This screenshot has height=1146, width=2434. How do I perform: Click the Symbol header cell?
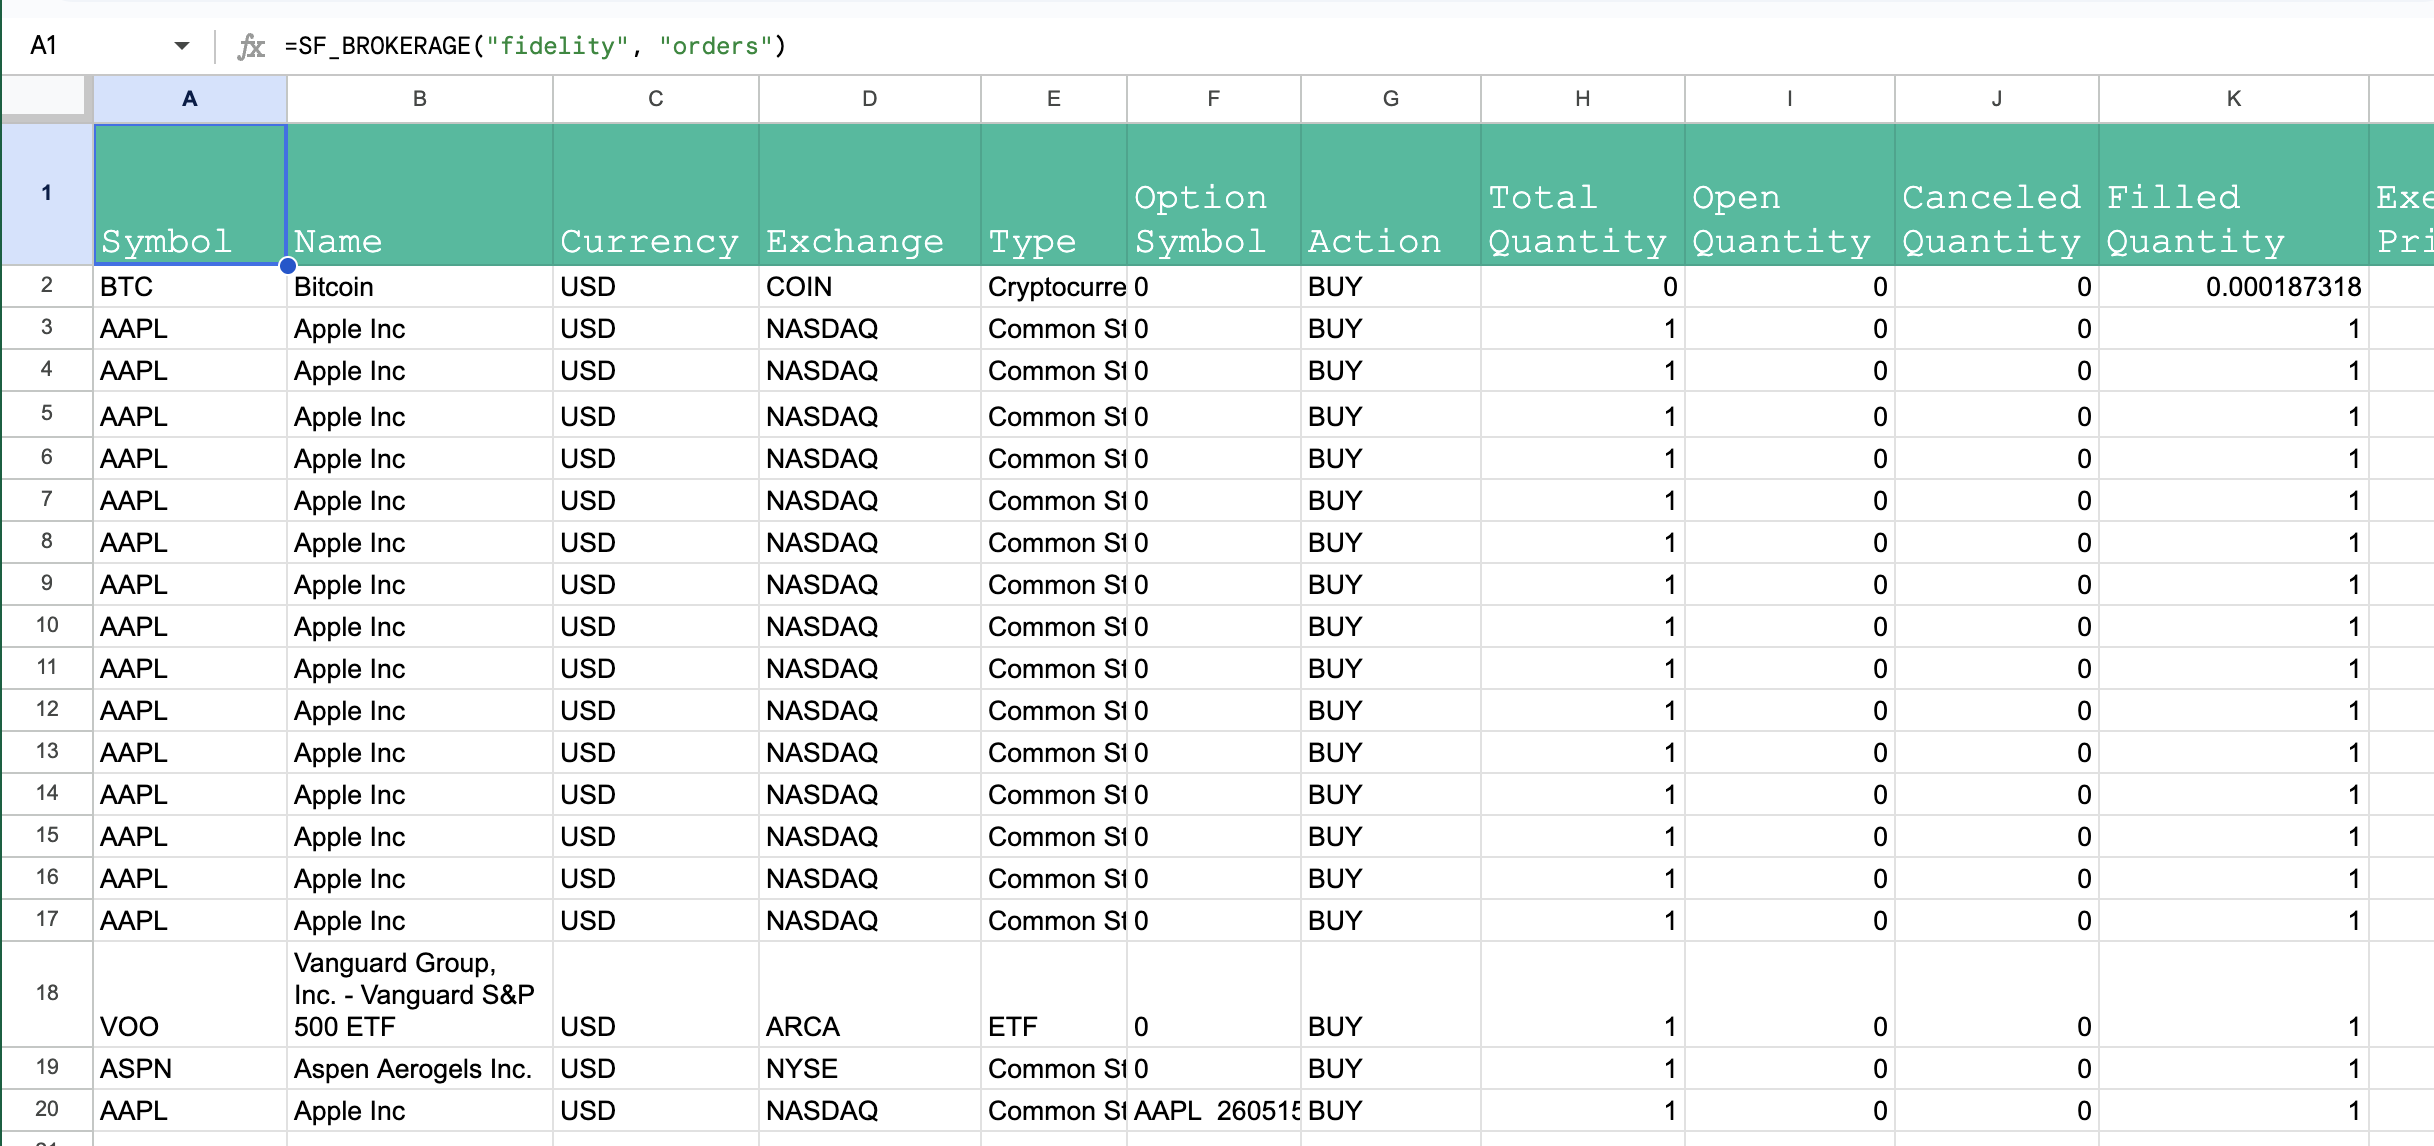click(x=190, y=194)
